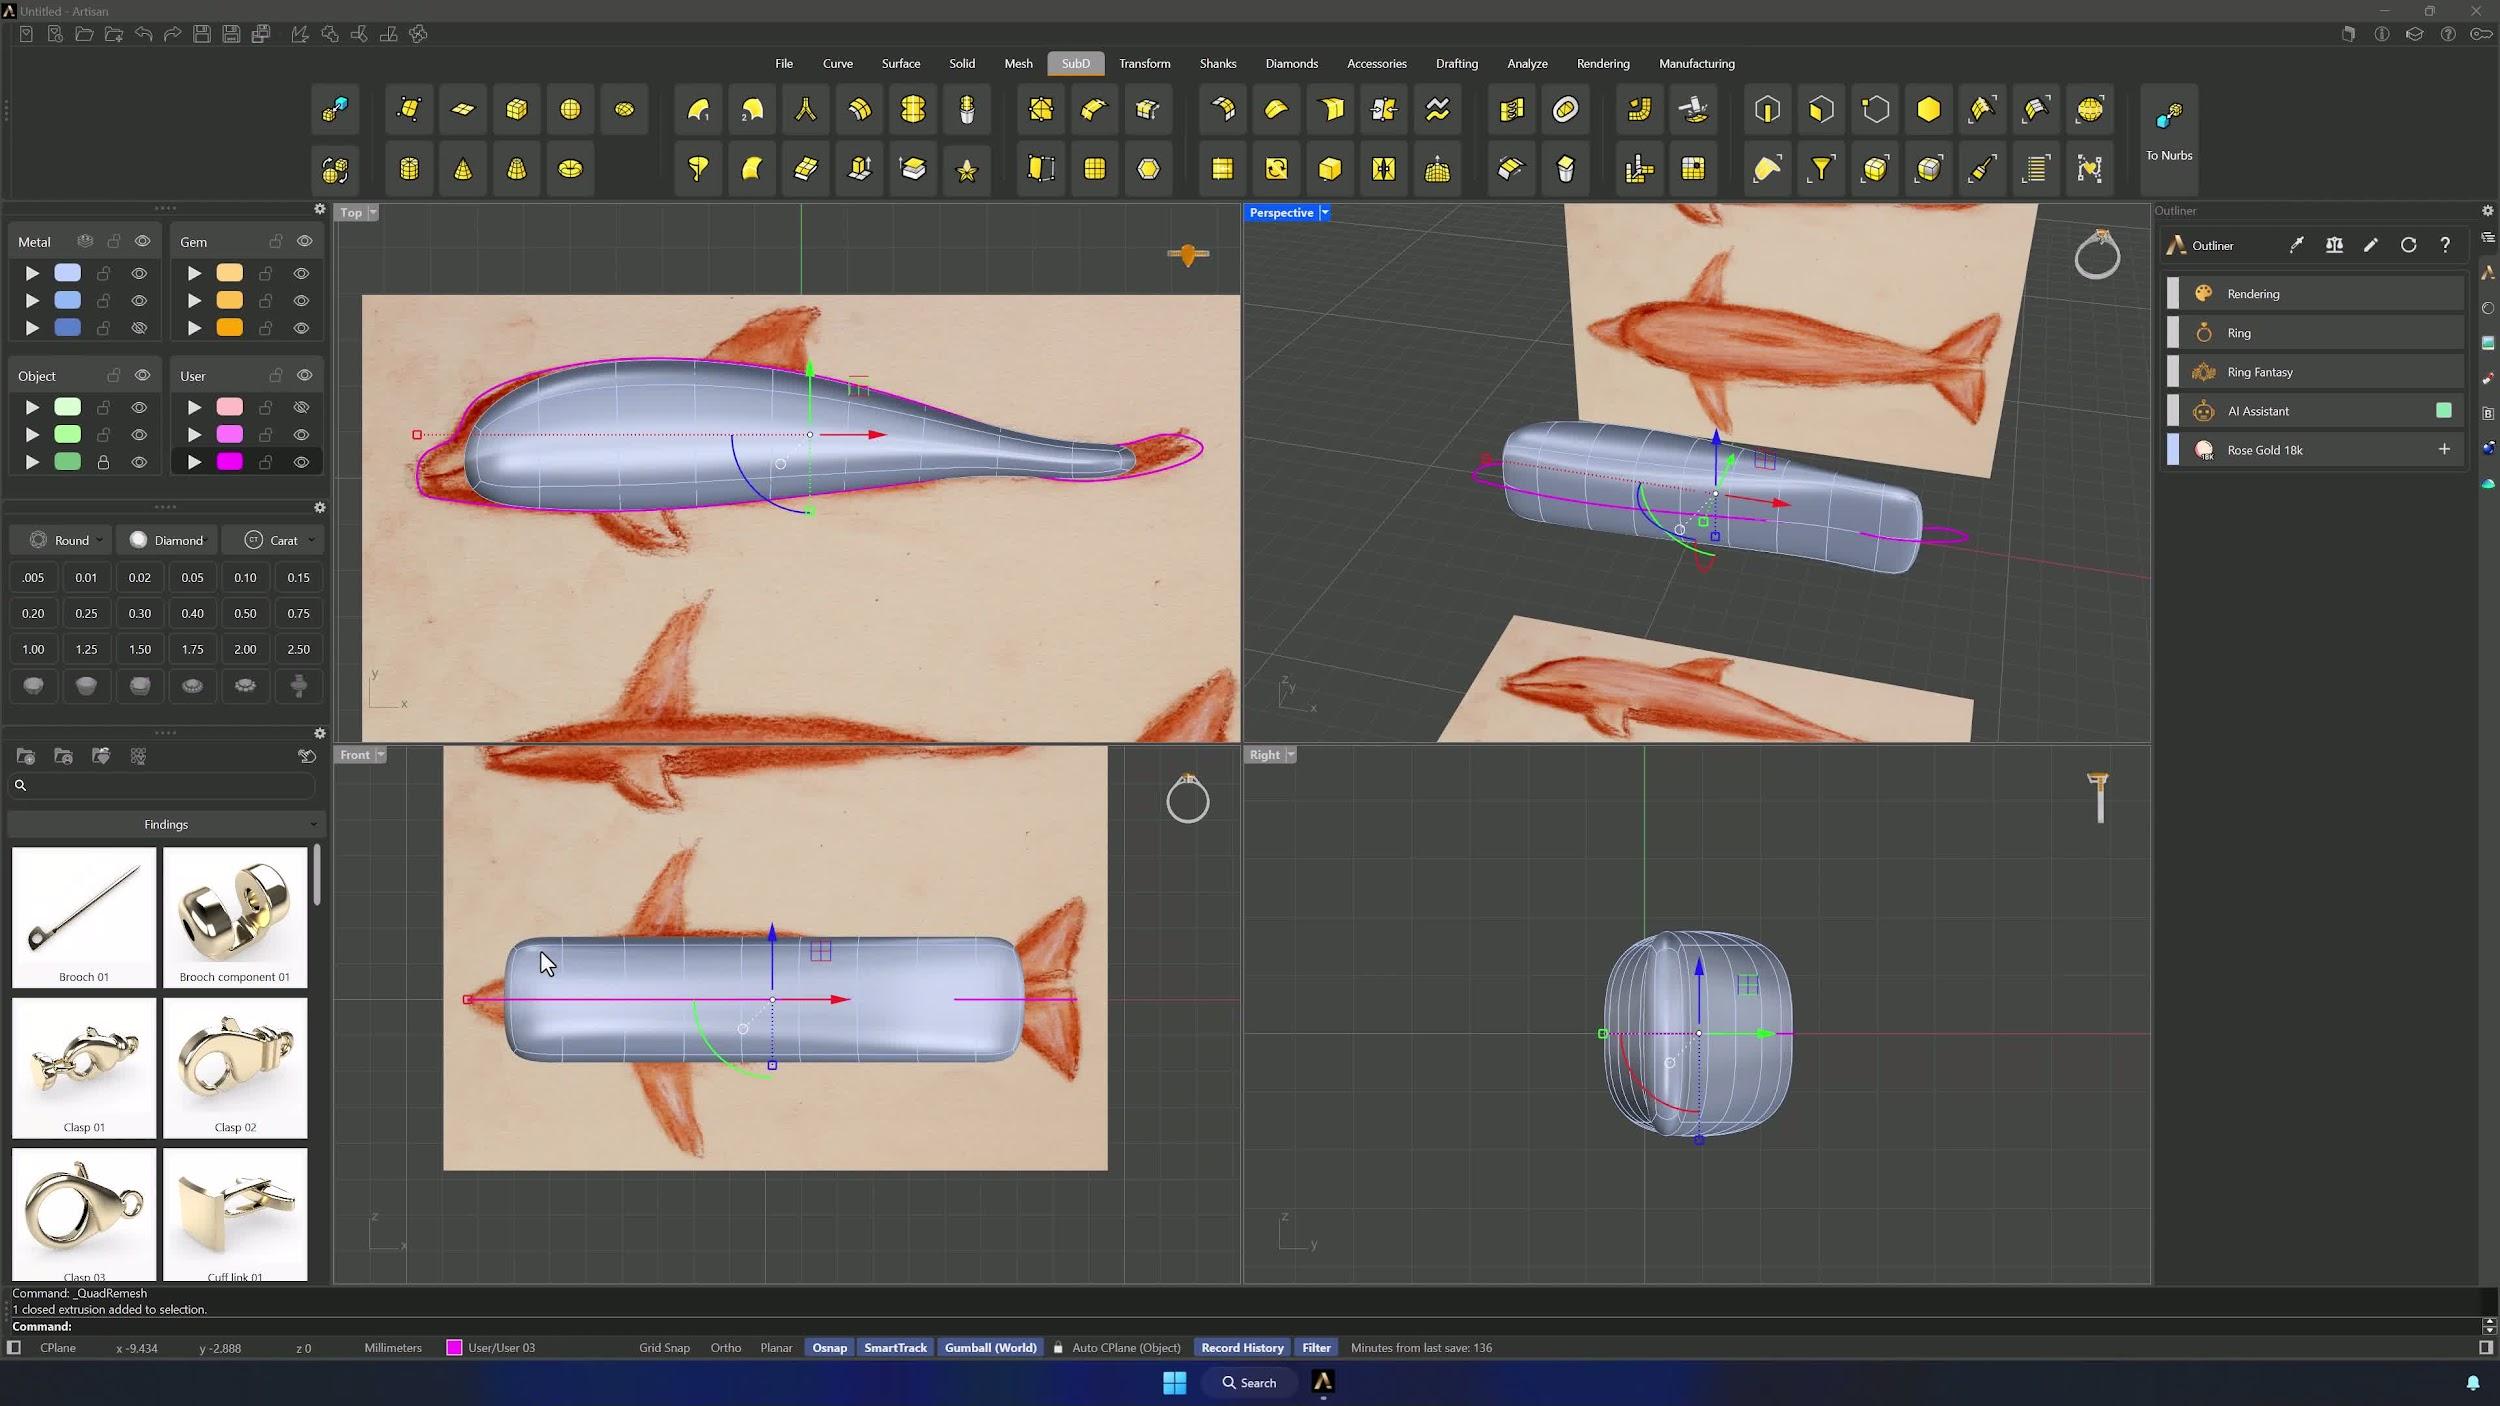Click the Outliner help question mark
The height and width of the screenshot is (1406, 2500).
click(2445, 245)
